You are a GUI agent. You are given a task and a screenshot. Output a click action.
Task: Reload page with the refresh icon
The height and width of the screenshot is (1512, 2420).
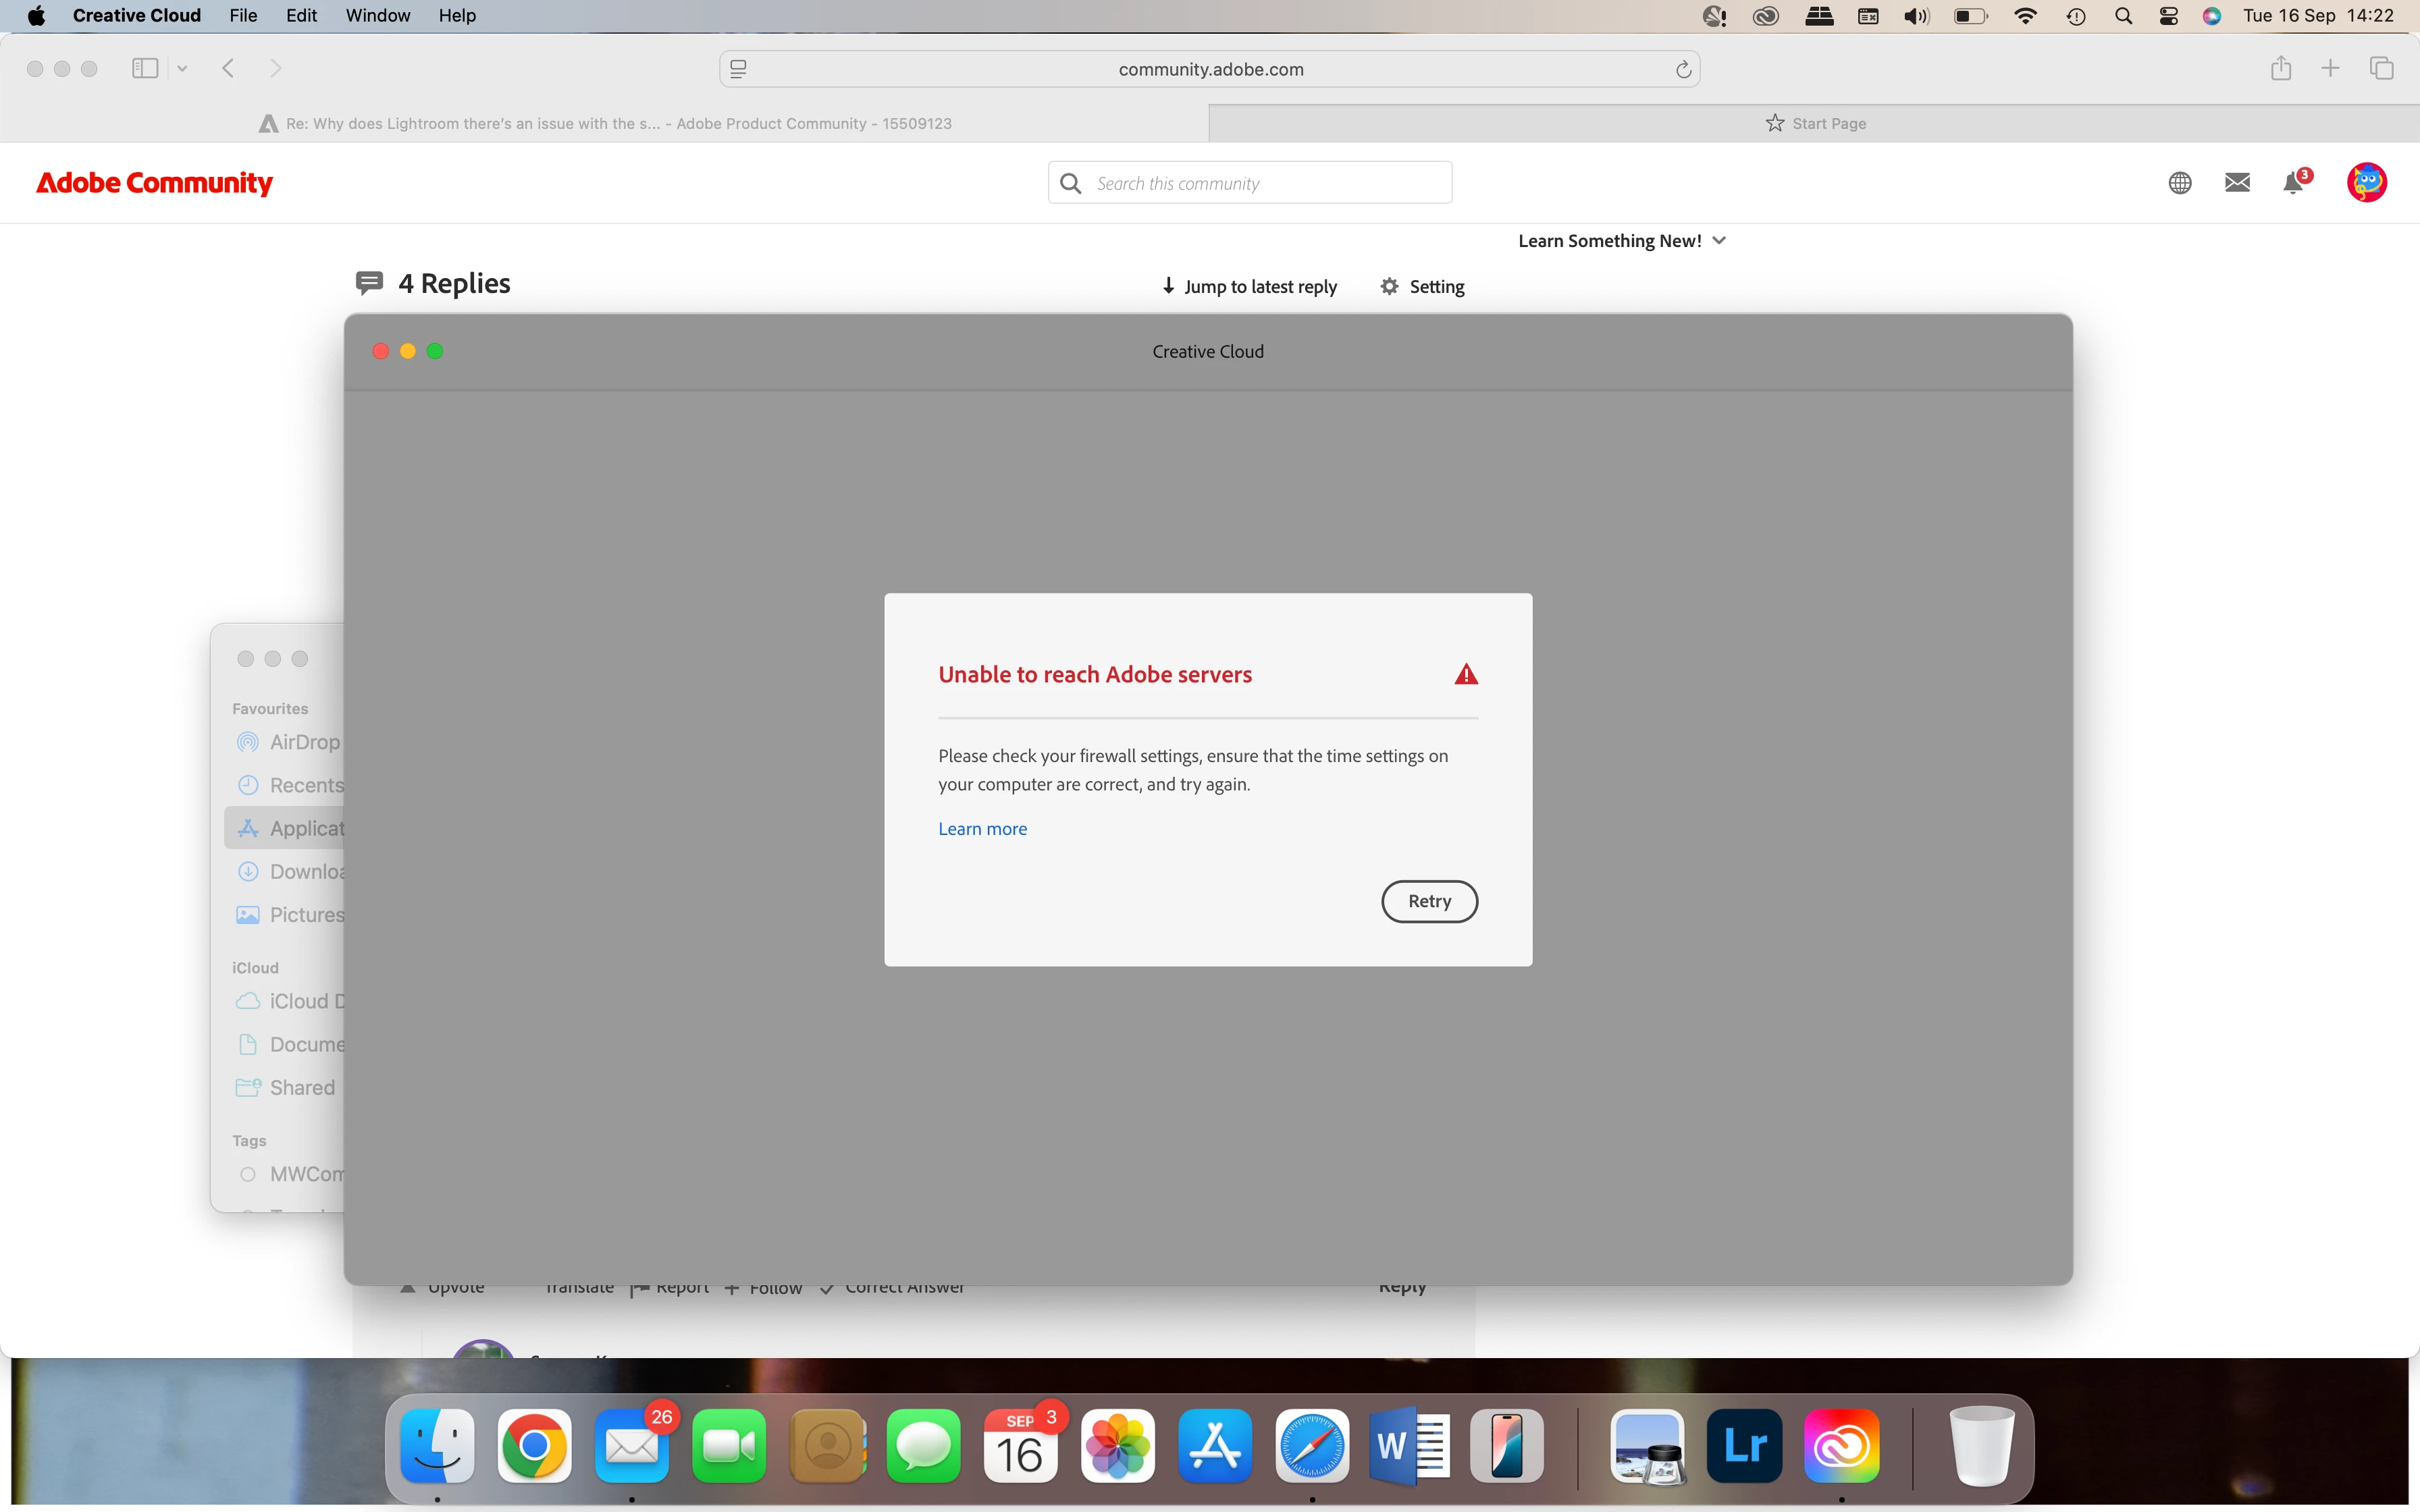tap(1683, 69)
